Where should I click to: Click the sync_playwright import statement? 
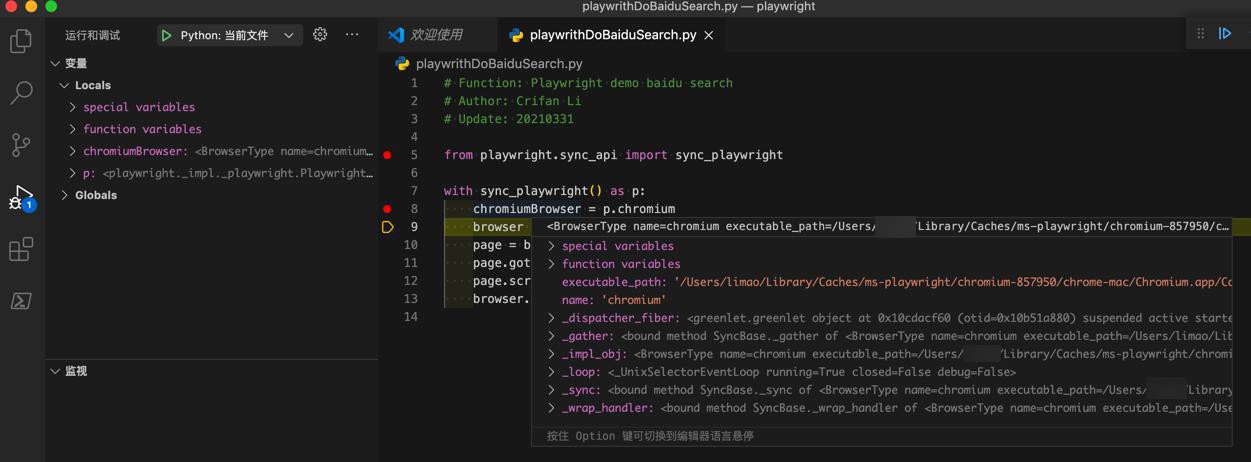tap(614, 155)
